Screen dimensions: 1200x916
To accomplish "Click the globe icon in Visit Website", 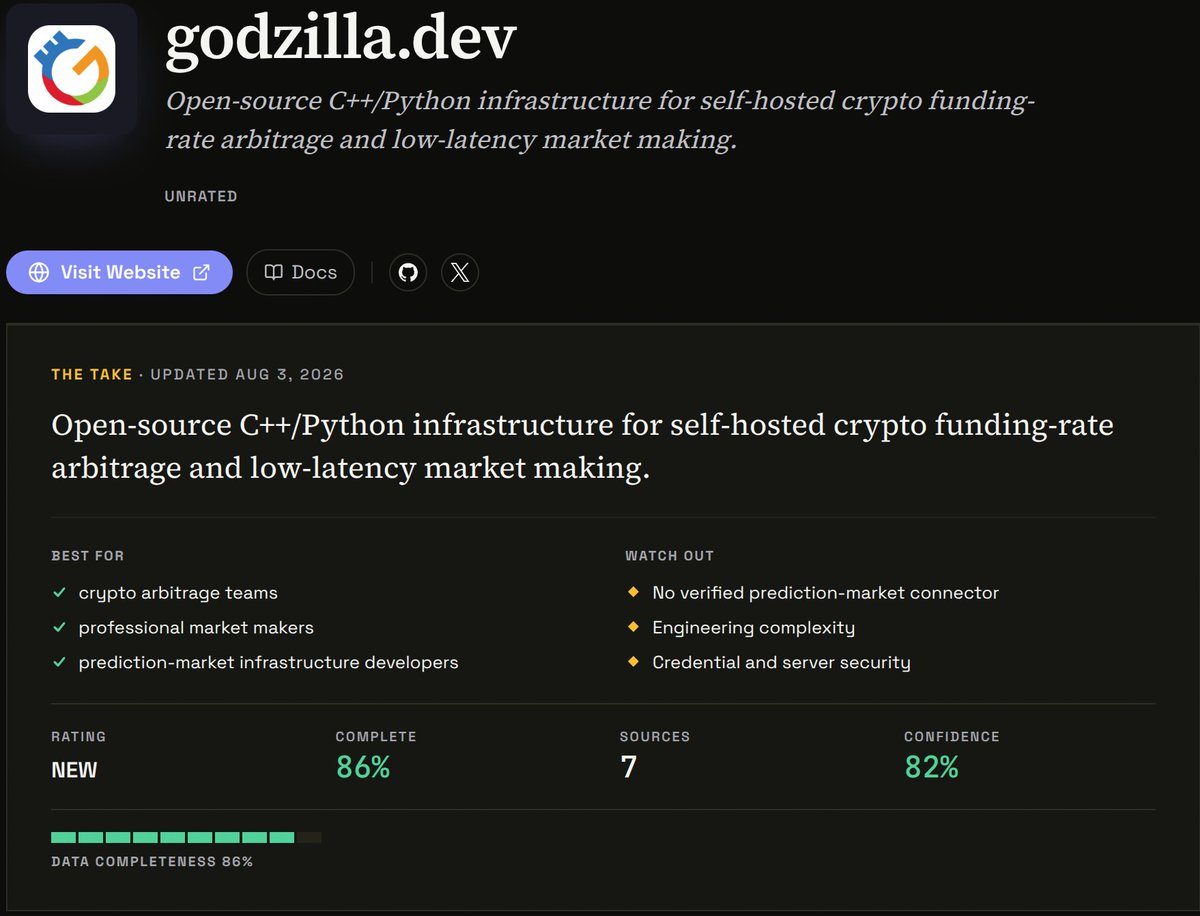I will [x=39, y=272].
